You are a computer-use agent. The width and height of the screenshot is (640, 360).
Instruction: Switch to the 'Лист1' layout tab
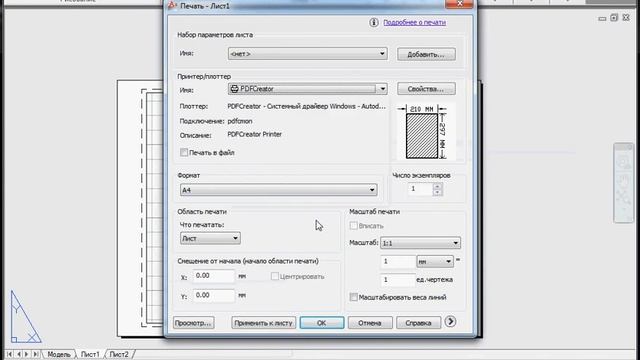pos(90,354)
